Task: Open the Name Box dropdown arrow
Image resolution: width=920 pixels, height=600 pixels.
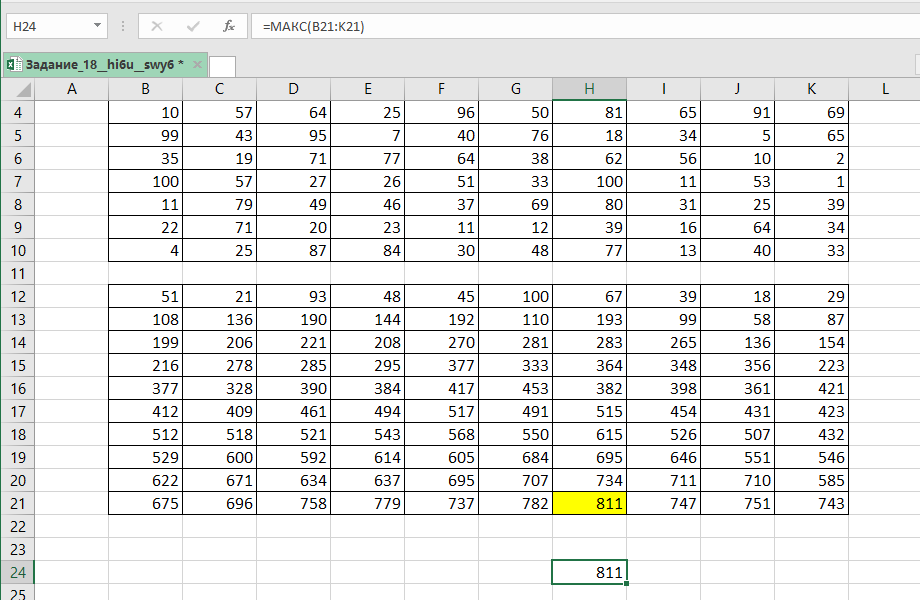Action: tap(97, 26)
